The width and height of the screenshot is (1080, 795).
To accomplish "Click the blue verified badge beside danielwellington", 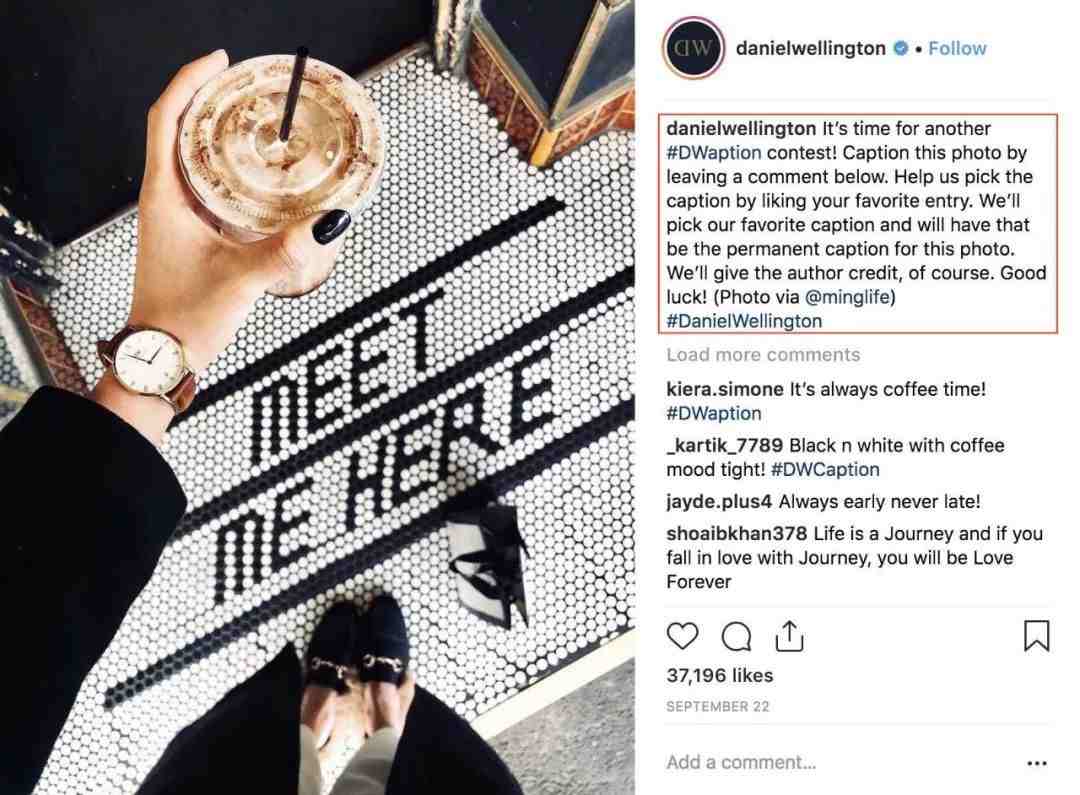I will pyautogui.click(x=900, y=48).
